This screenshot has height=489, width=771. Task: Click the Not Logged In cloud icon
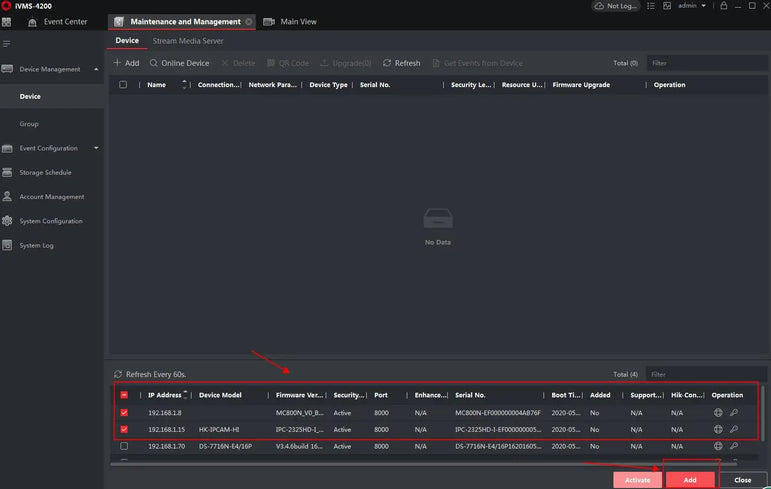tap(600, 6)
